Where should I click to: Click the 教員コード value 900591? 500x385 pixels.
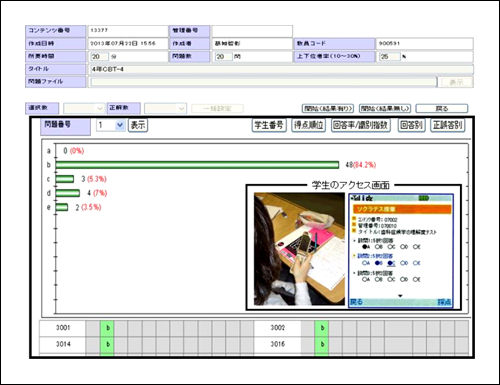click(389, 44)
